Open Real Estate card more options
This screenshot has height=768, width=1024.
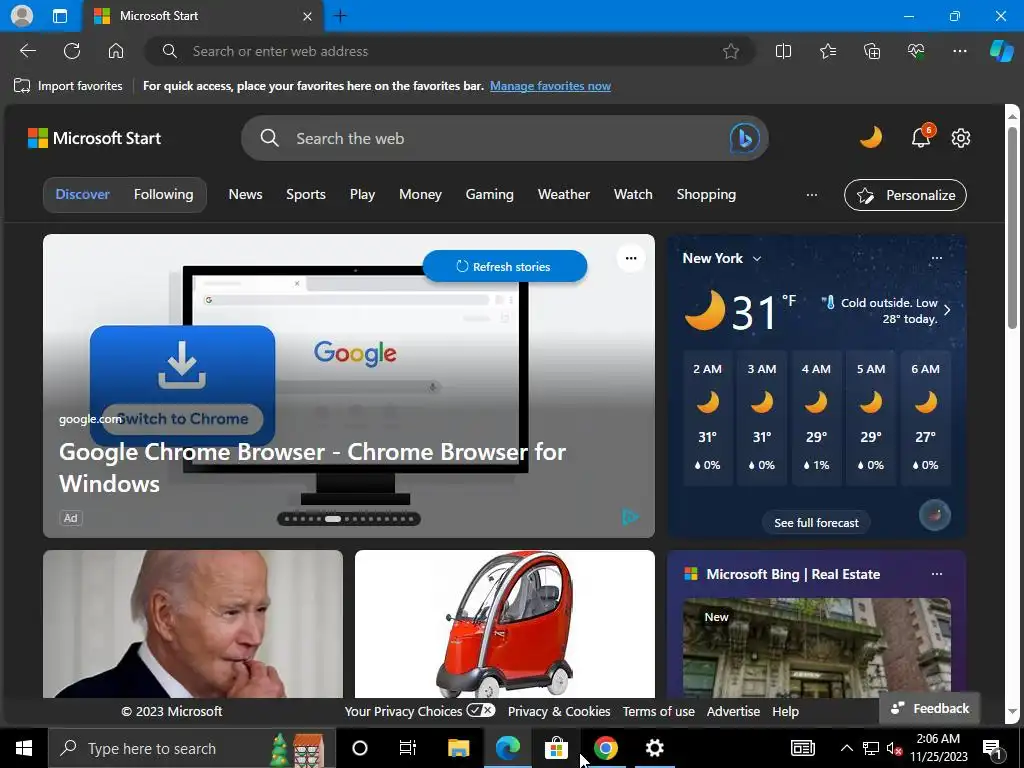[936, 574]
